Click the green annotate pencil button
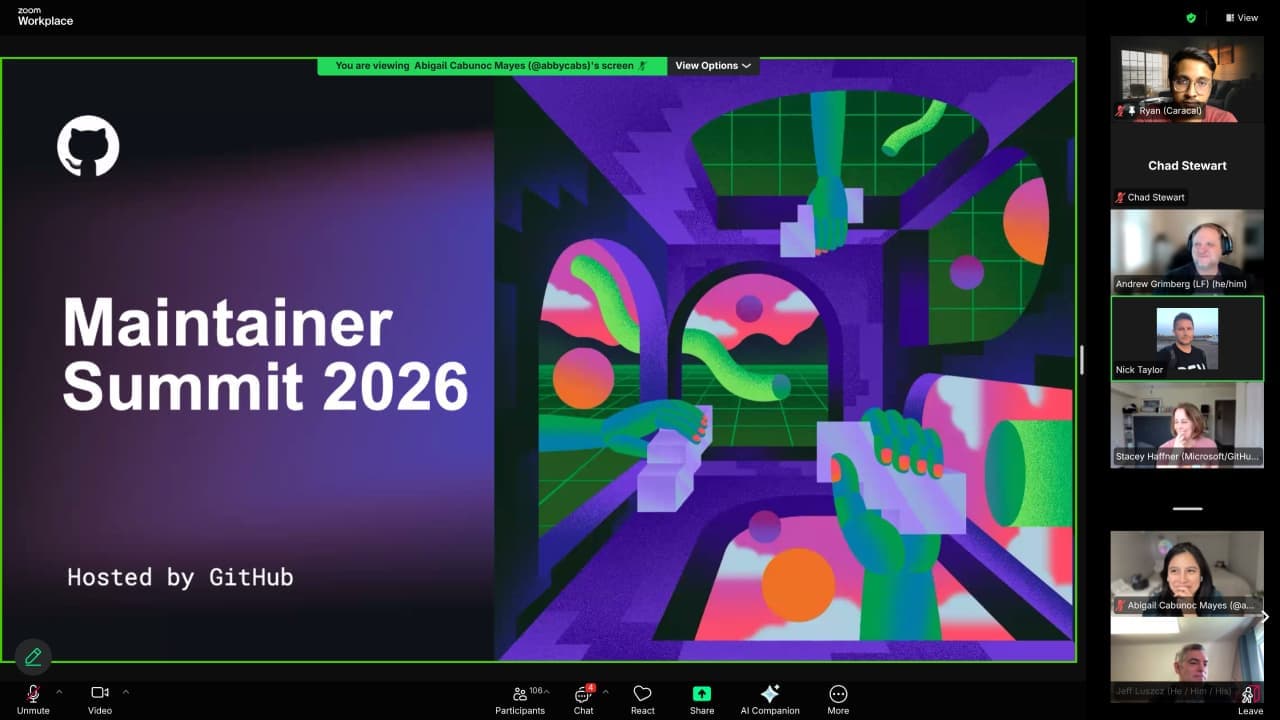Image resolution: width=1280 pixels, height=720 pixels. point(33,657)
